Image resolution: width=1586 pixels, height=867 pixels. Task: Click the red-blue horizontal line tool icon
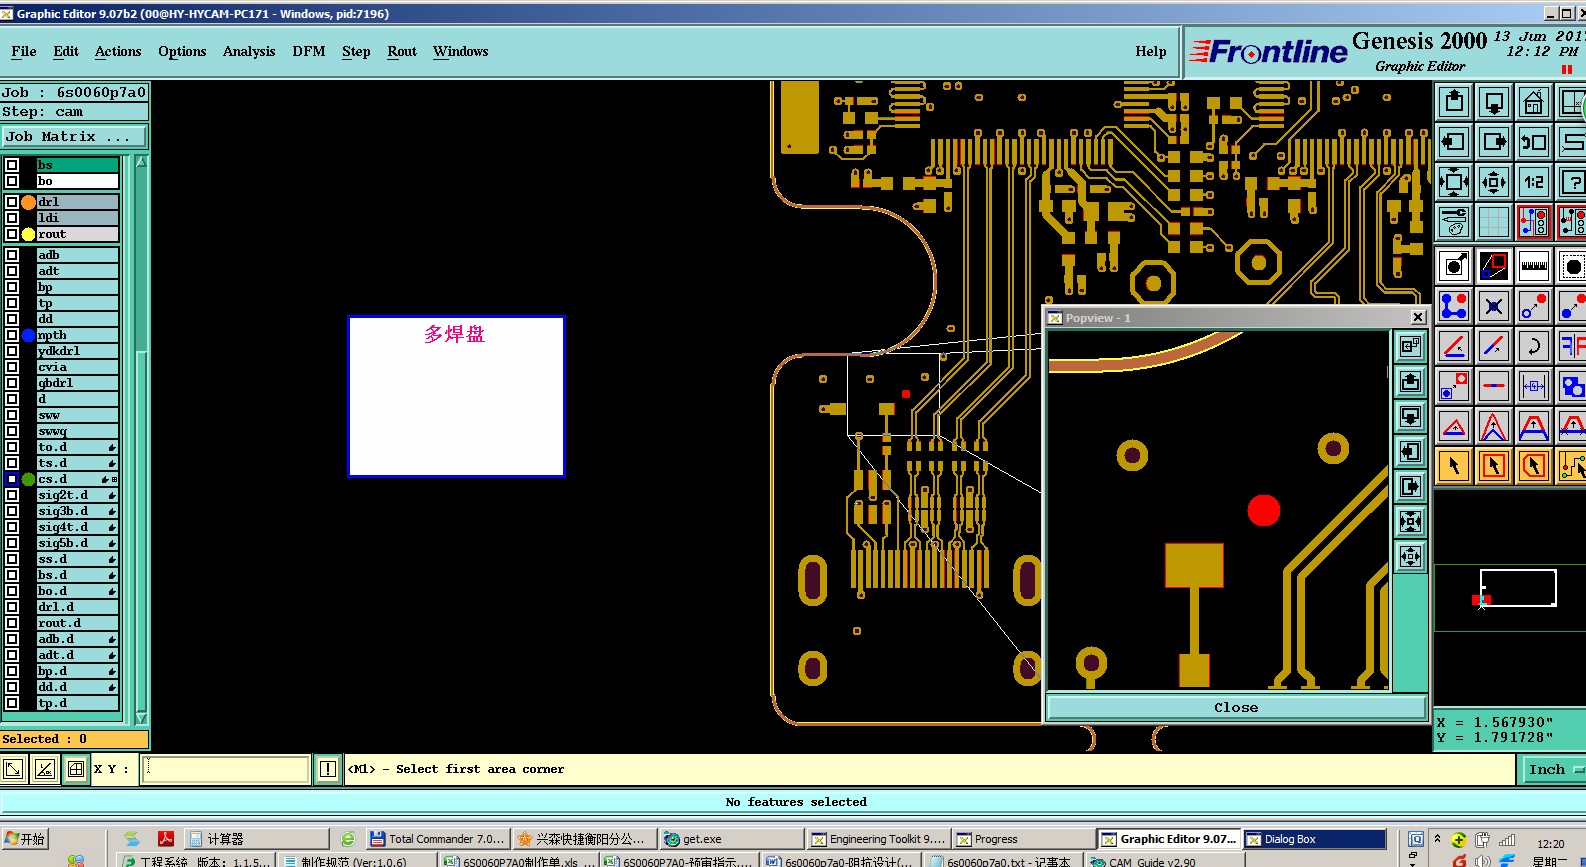click(1494, 387)
